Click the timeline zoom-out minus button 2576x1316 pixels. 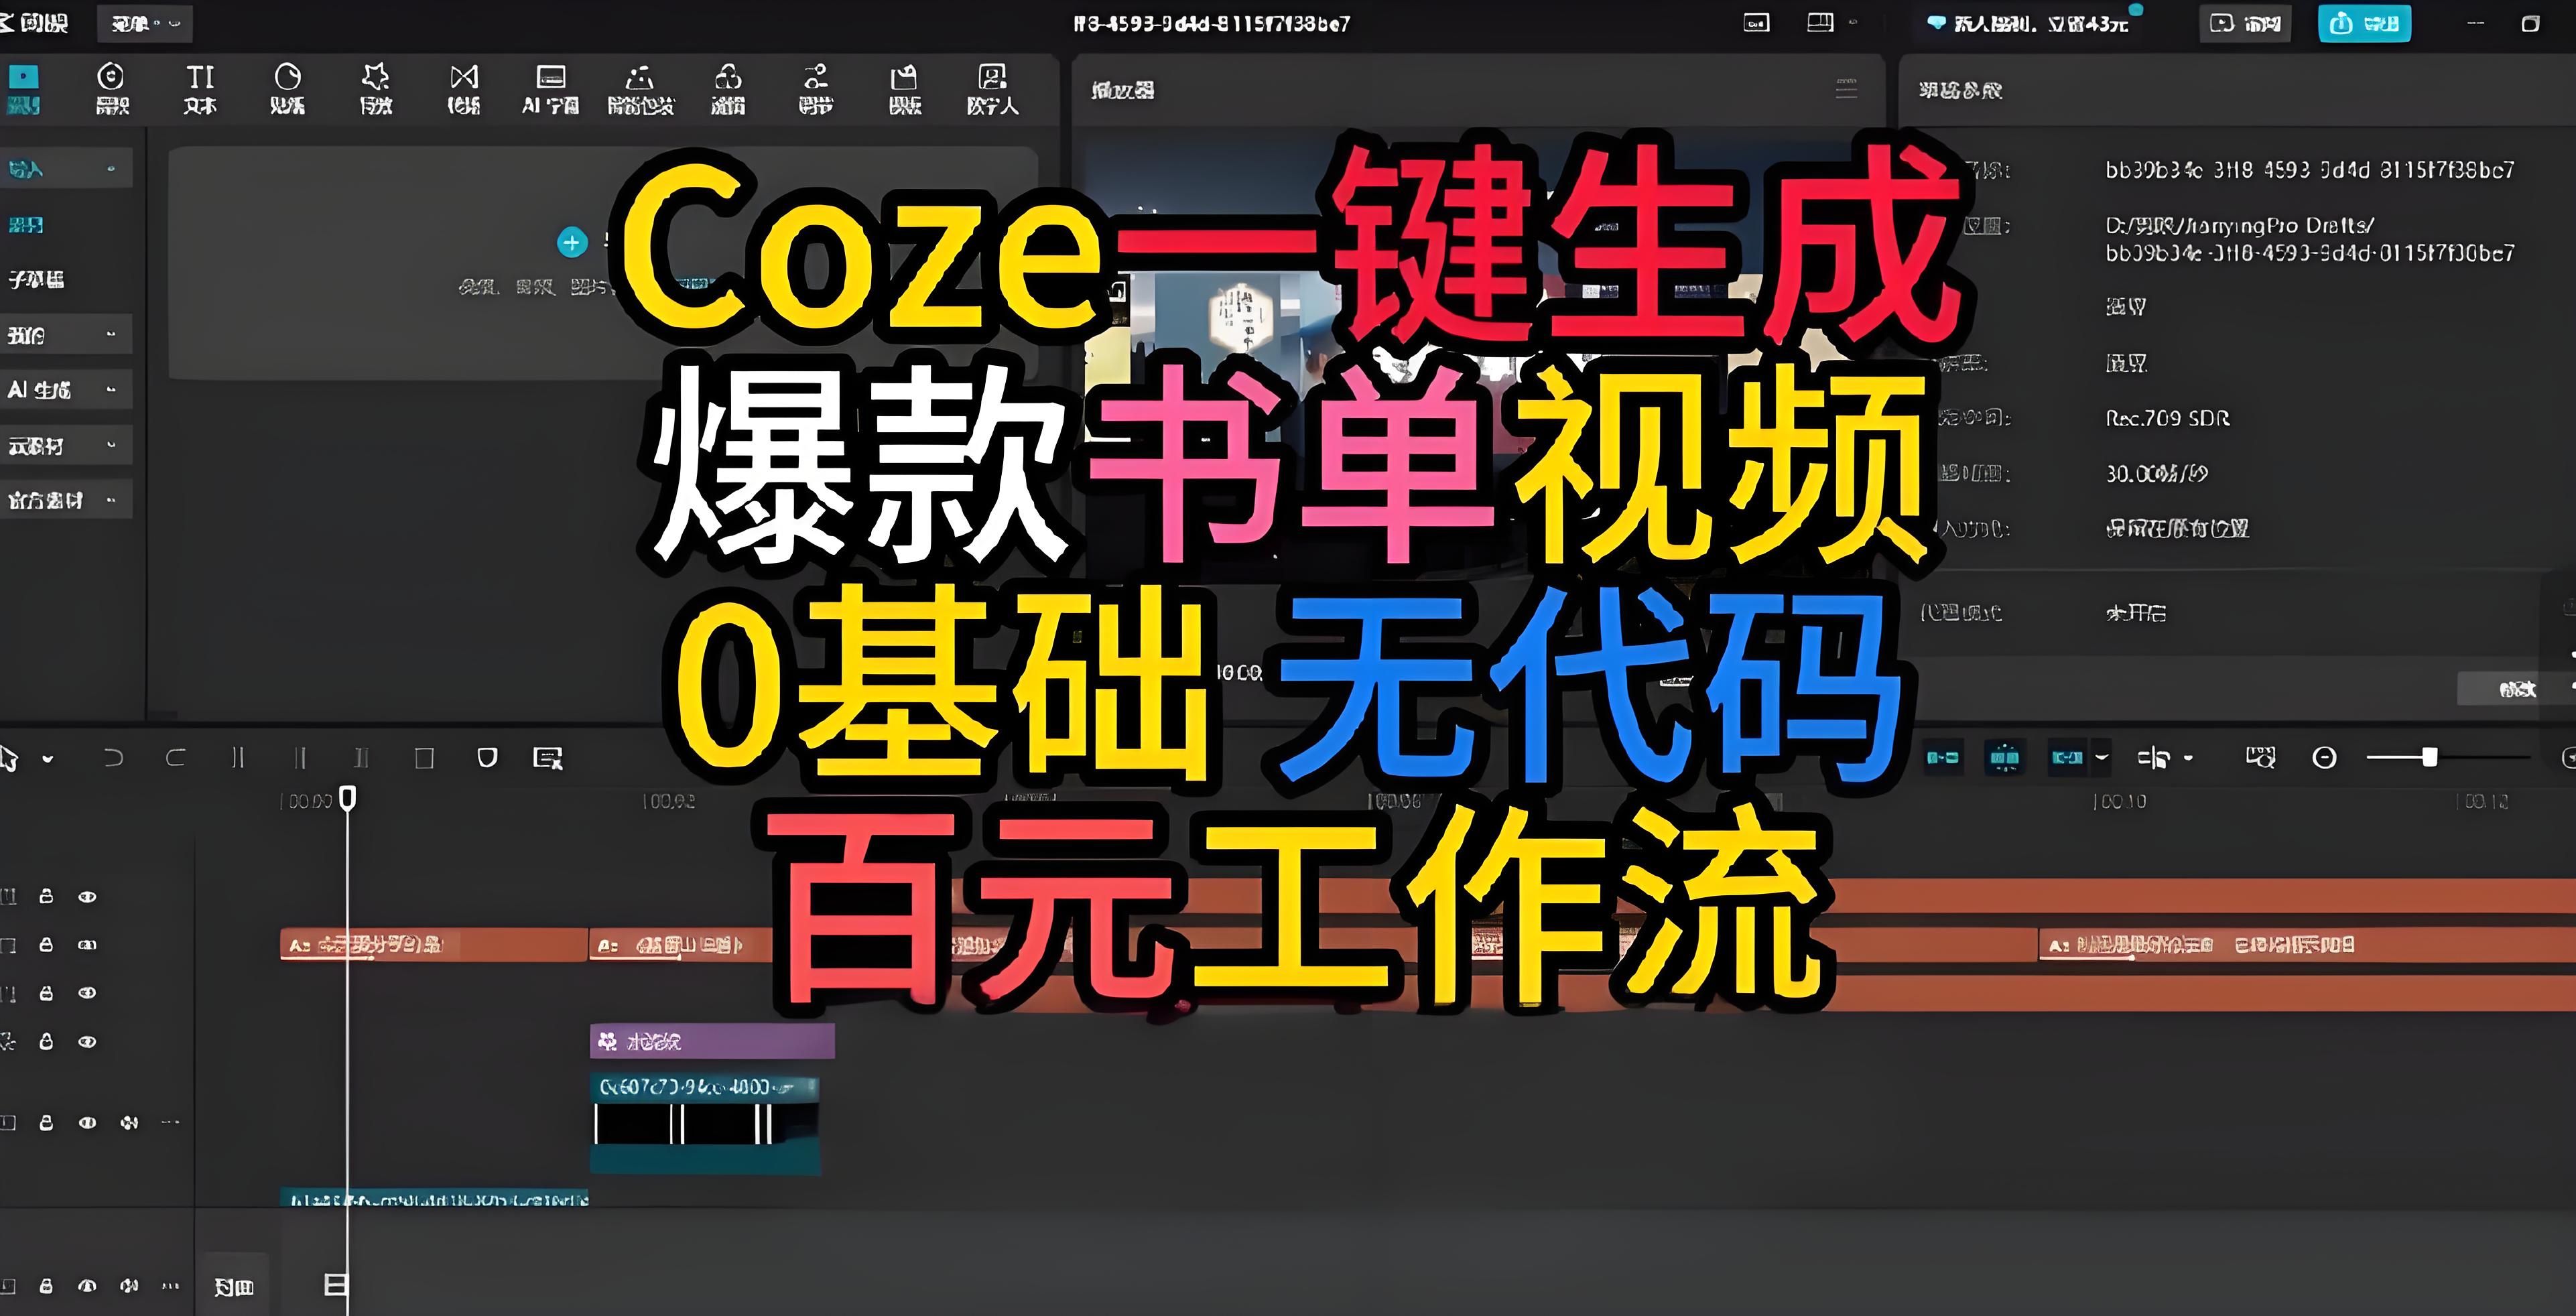2324,758
